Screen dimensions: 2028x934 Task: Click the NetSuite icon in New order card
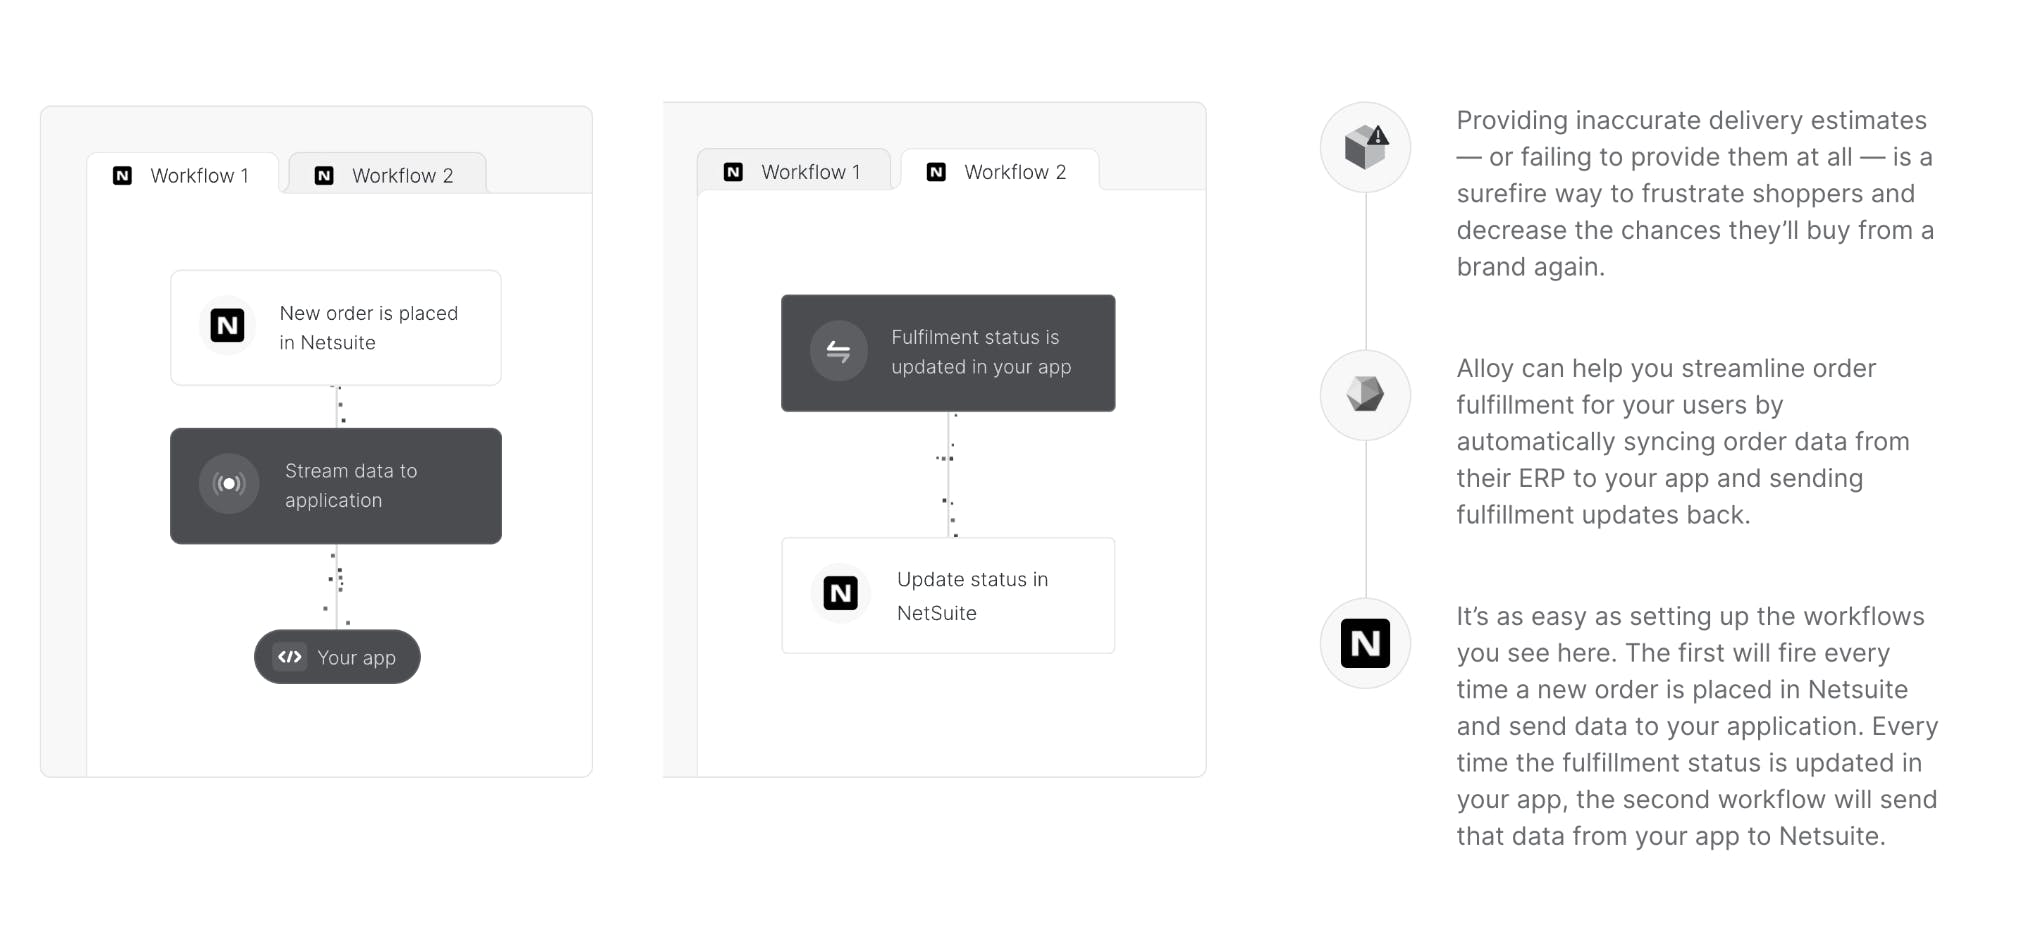(228, 326)
